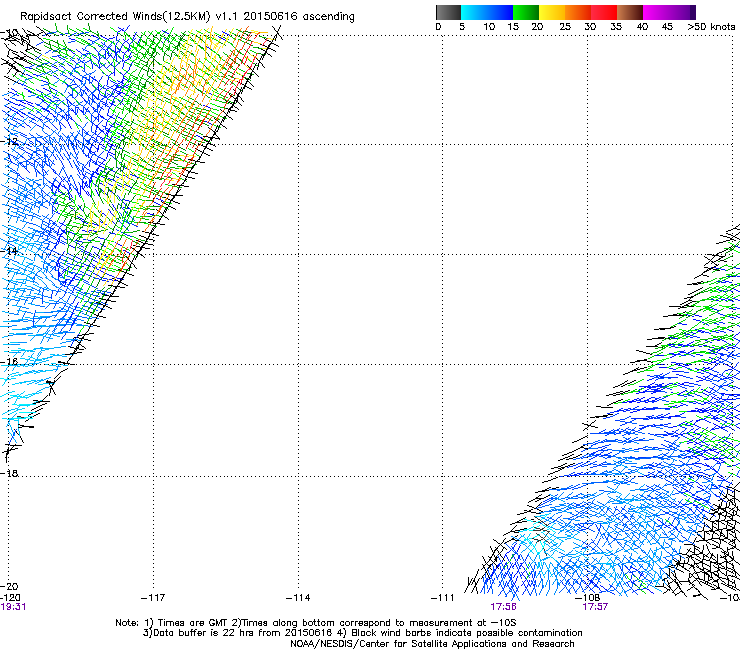Click the orange 25-30 knots color segment
The image size is (740, 650).
point(578,12)
